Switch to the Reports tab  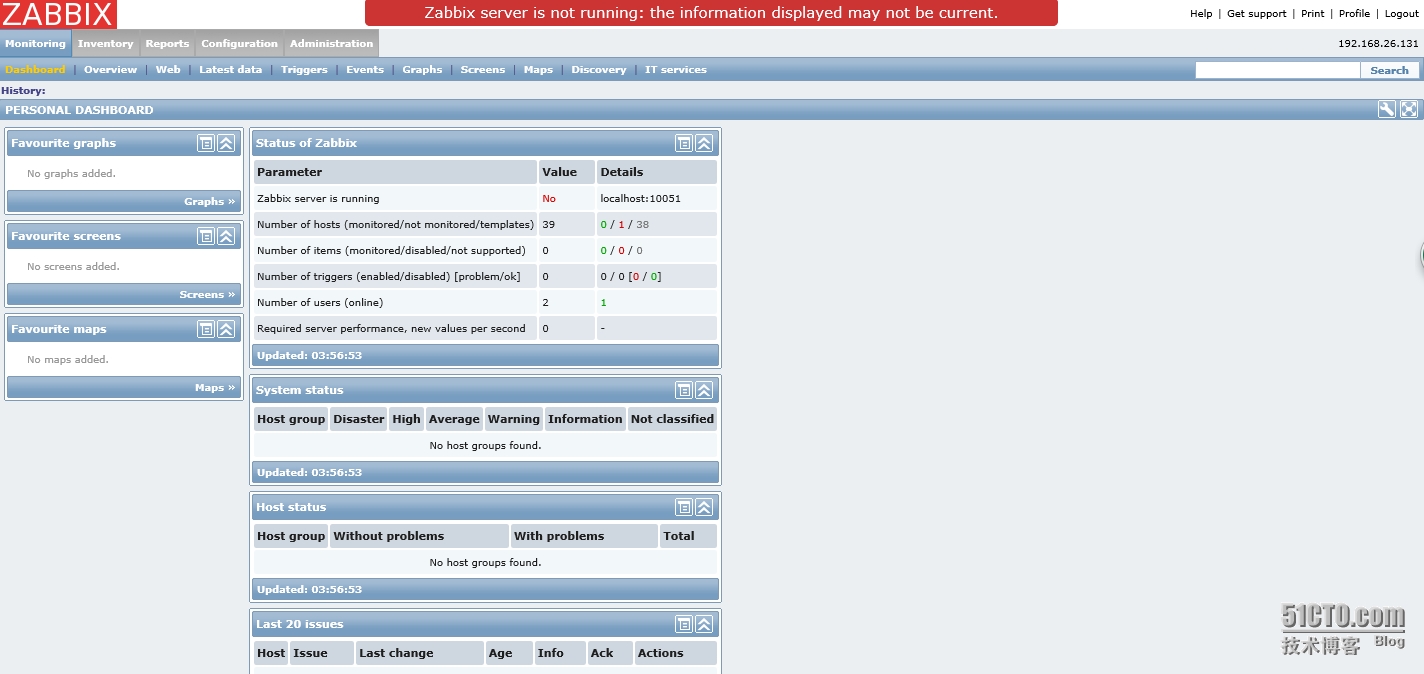point(167,43)
